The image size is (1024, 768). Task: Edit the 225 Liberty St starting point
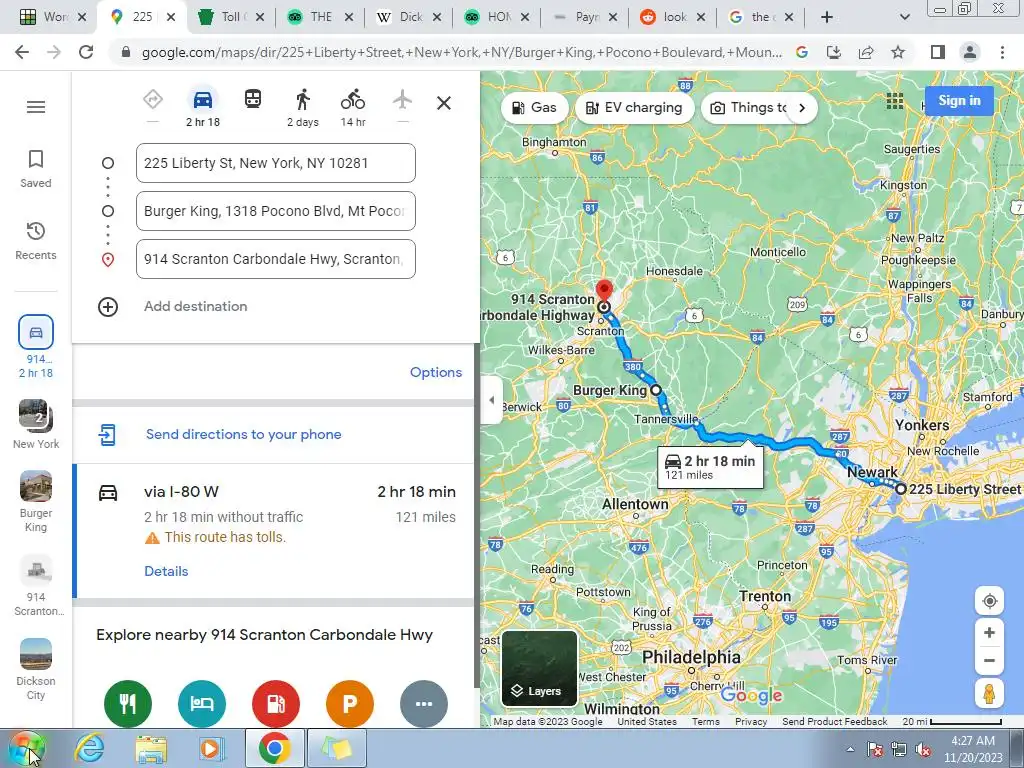coord(276,163)
